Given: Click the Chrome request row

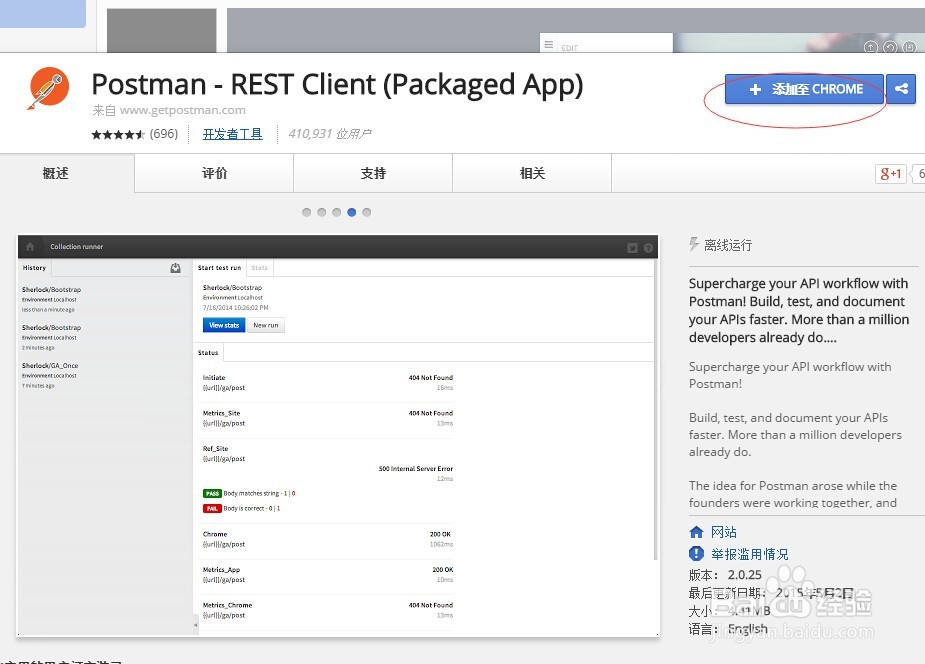Looking at the screenshot, I should pos(327,539).
